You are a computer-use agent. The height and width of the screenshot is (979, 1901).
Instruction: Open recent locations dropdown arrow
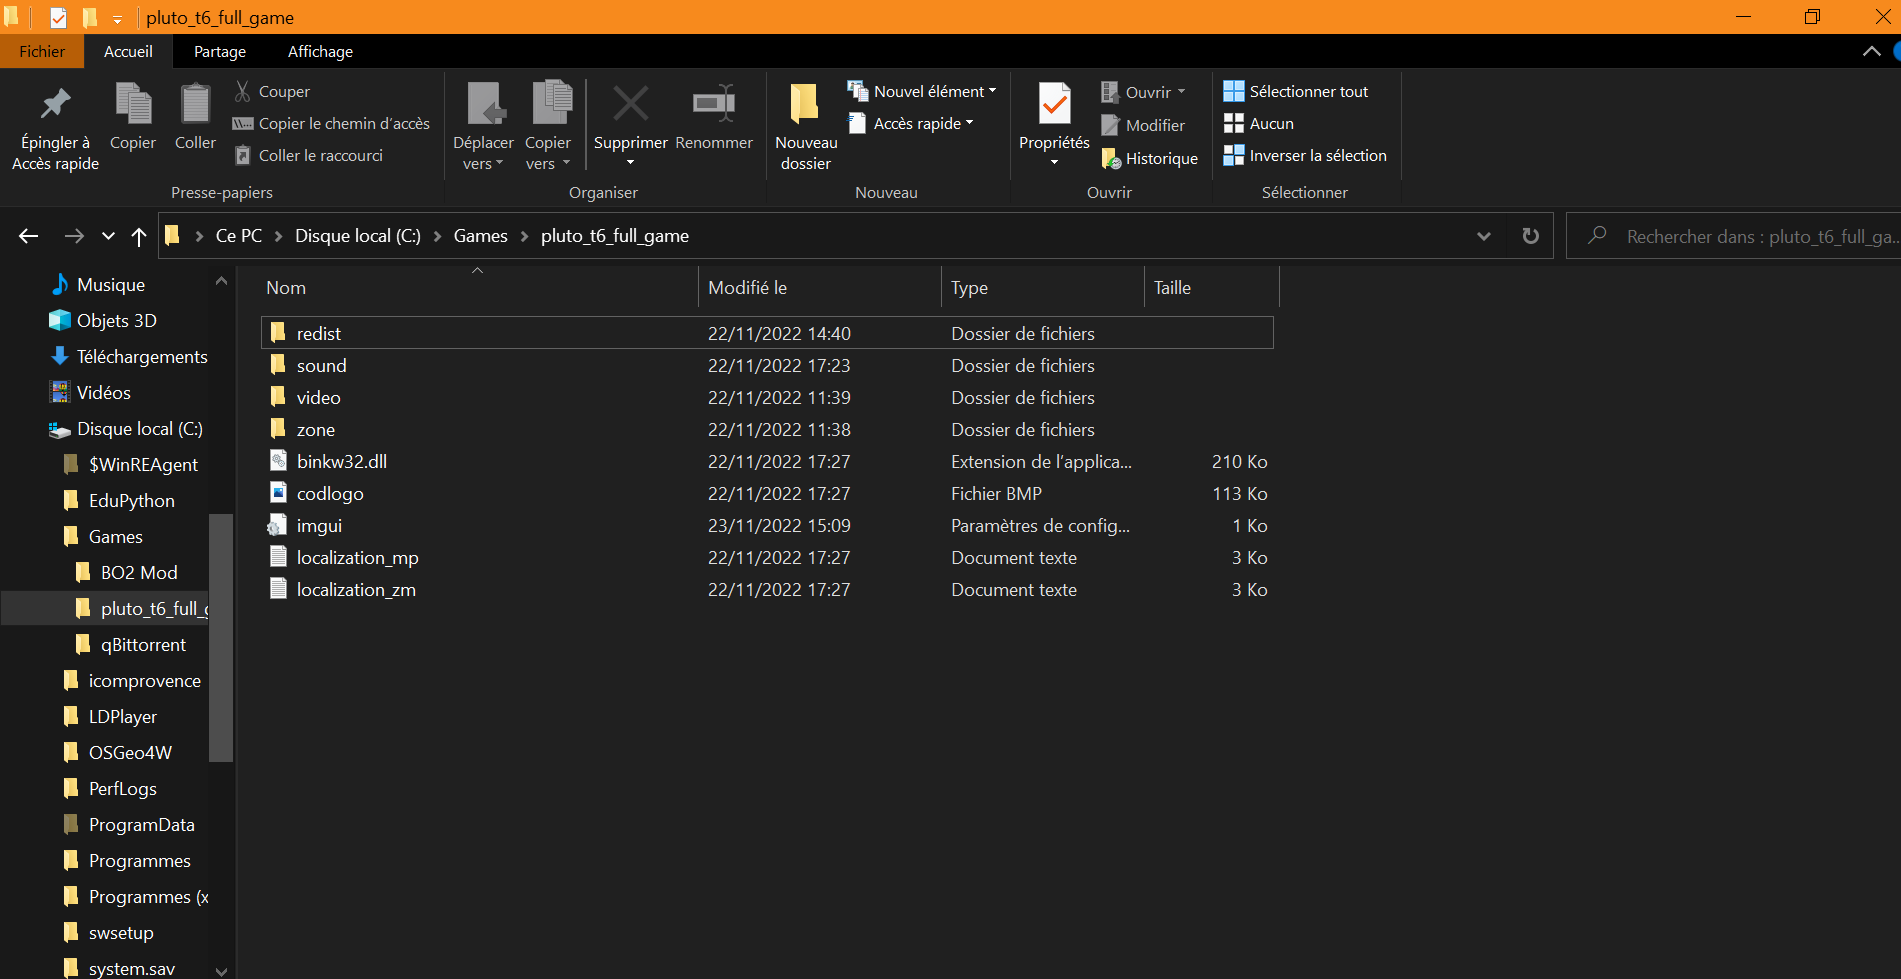pyautogui.click(x=108, y=237)
